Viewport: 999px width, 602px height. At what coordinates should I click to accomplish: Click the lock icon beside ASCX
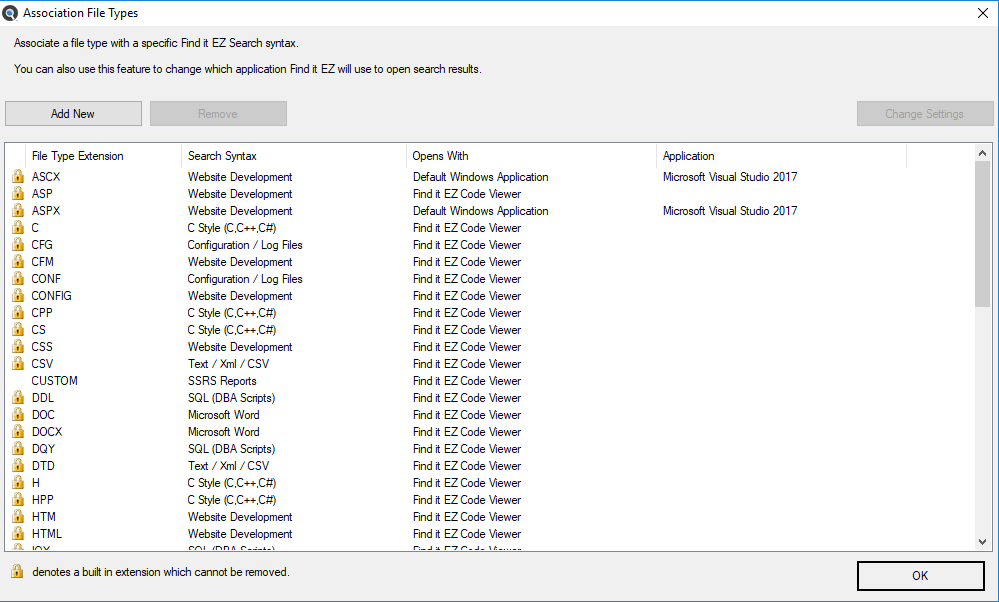pyautogui.click(x=17, y=177)
